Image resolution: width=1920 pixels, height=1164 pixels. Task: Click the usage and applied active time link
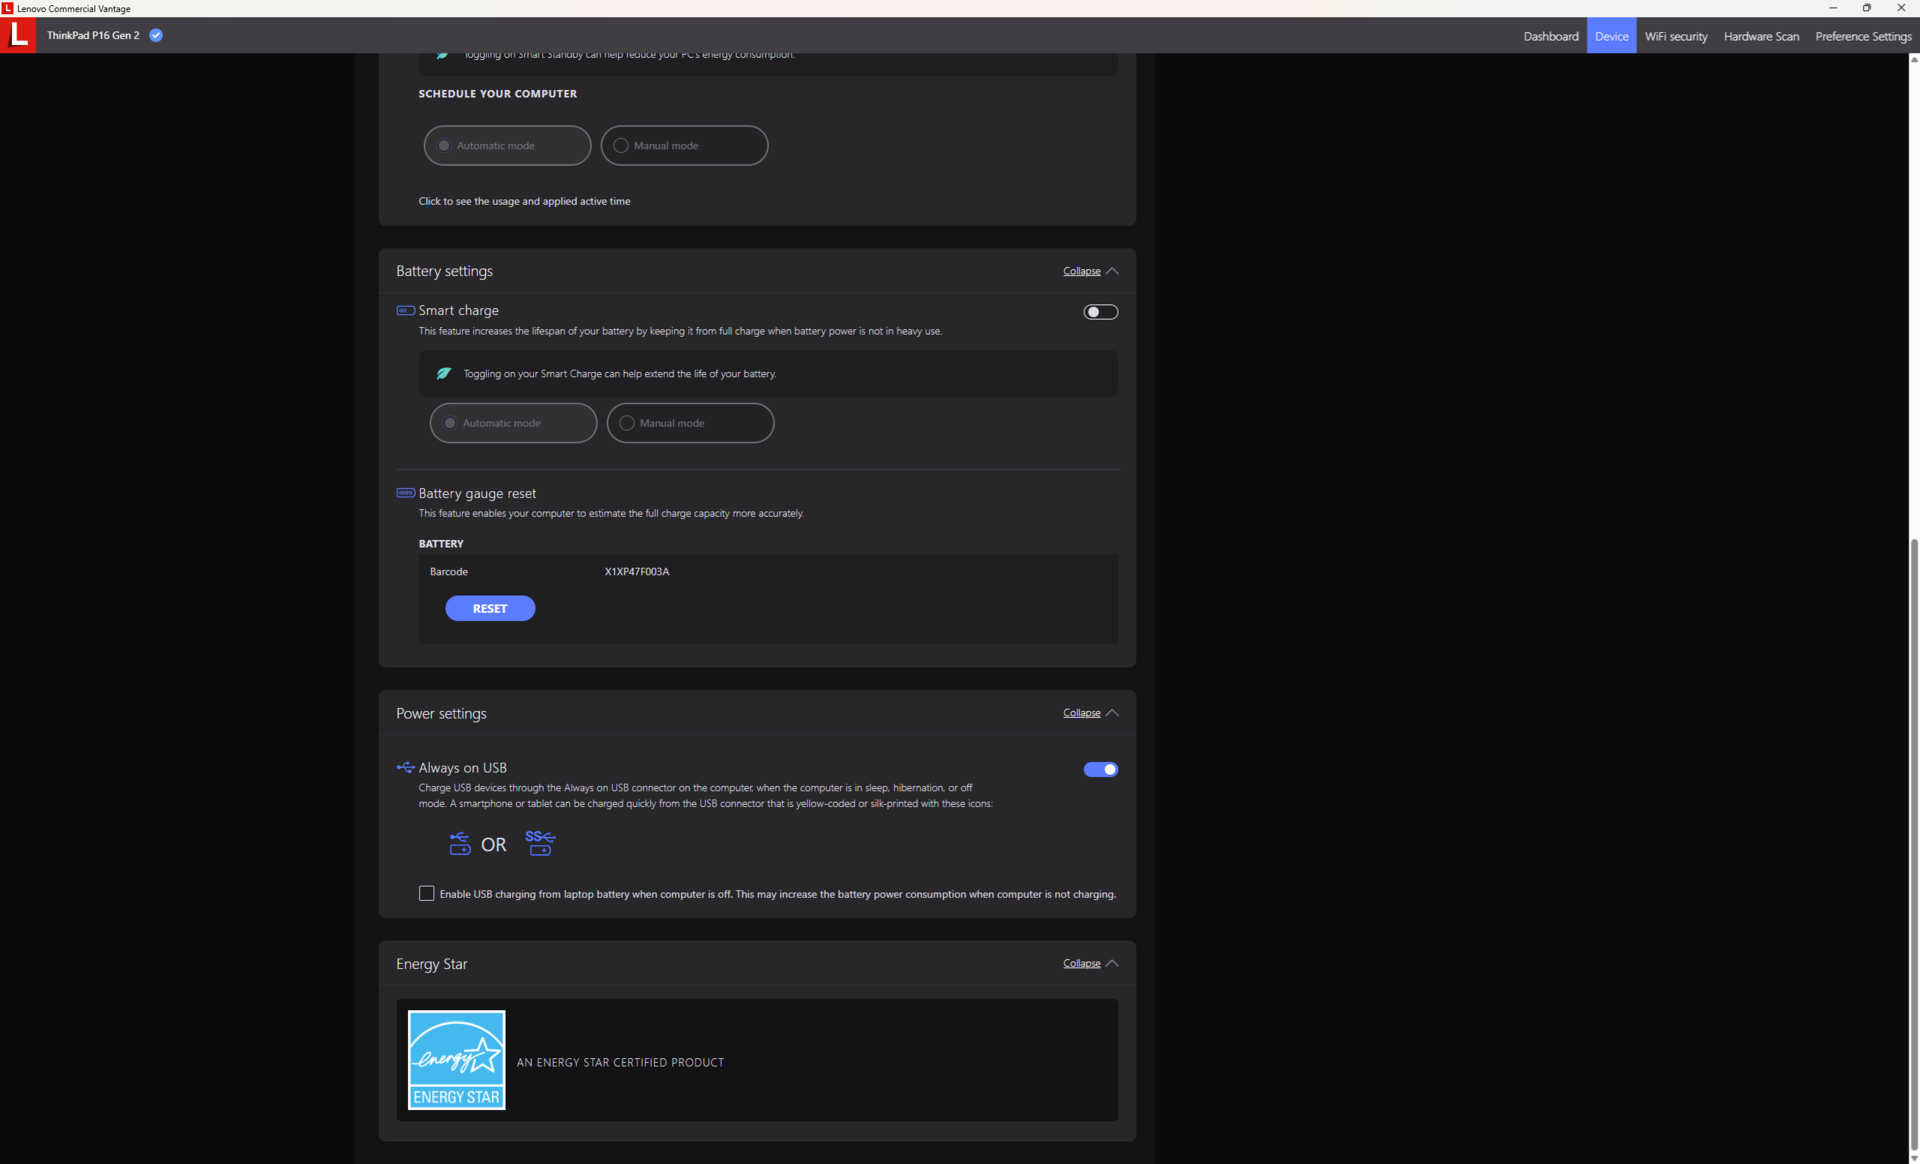click(524, 201)
